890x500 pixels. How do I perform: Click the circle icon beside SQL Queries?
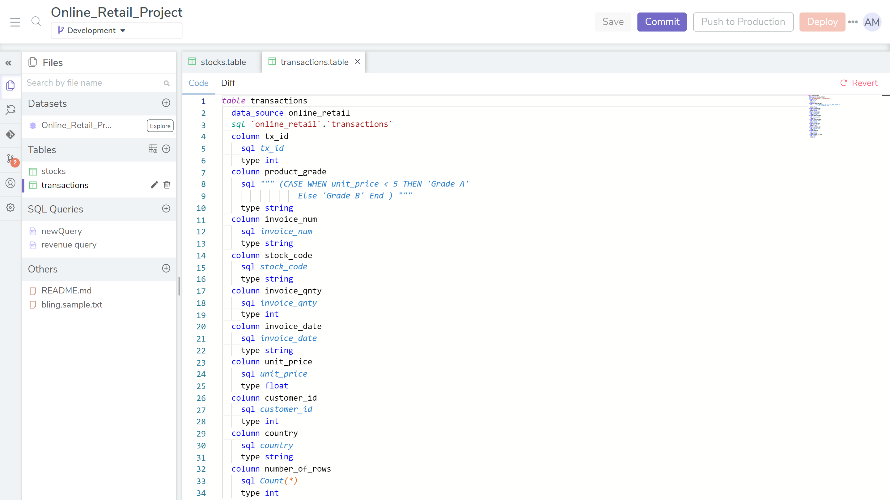166,209
